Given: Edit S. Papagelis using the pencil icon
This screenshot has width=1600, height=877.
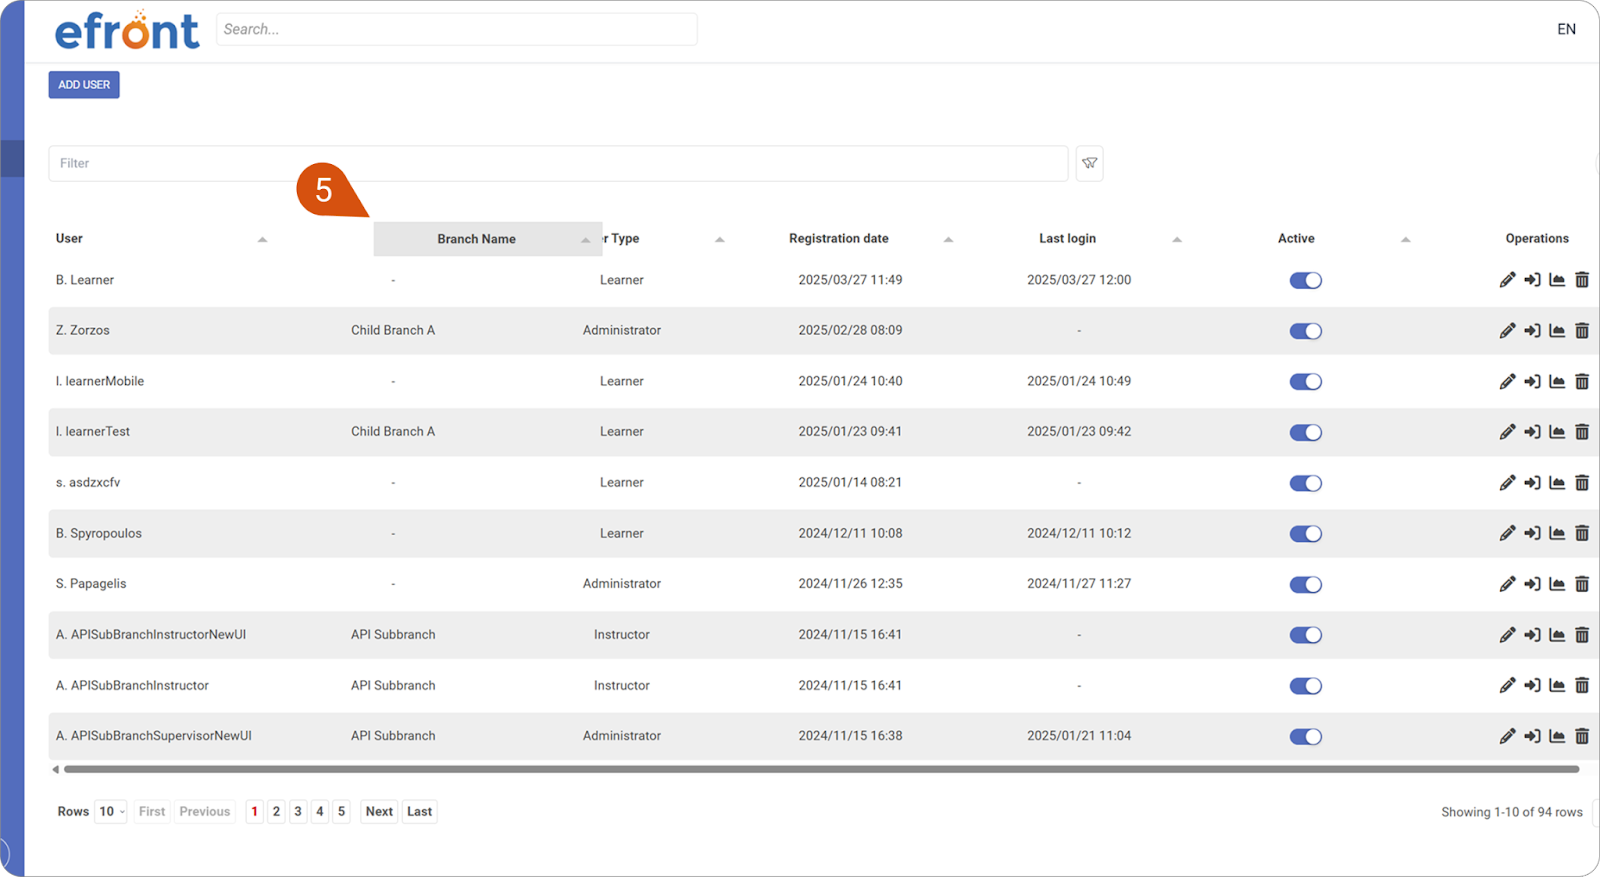Looking at the screenshot, I should click(x=1507, y=584).
